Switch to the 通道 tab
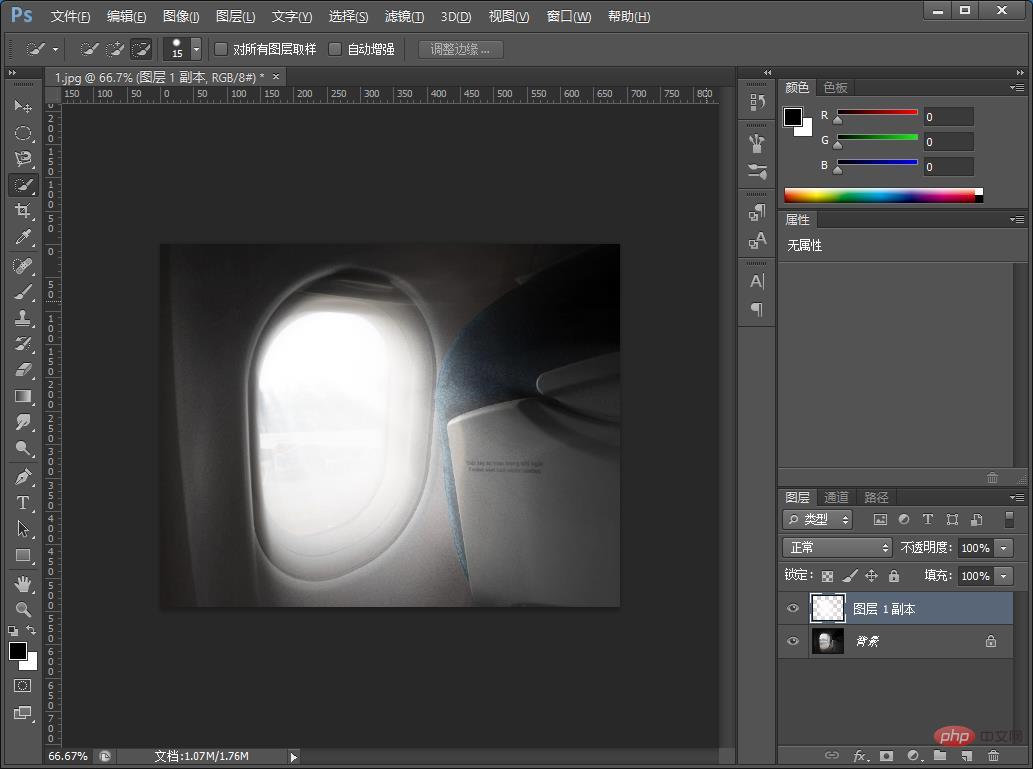The height and width of the screenshot is (769, 1033). [836, 497]
